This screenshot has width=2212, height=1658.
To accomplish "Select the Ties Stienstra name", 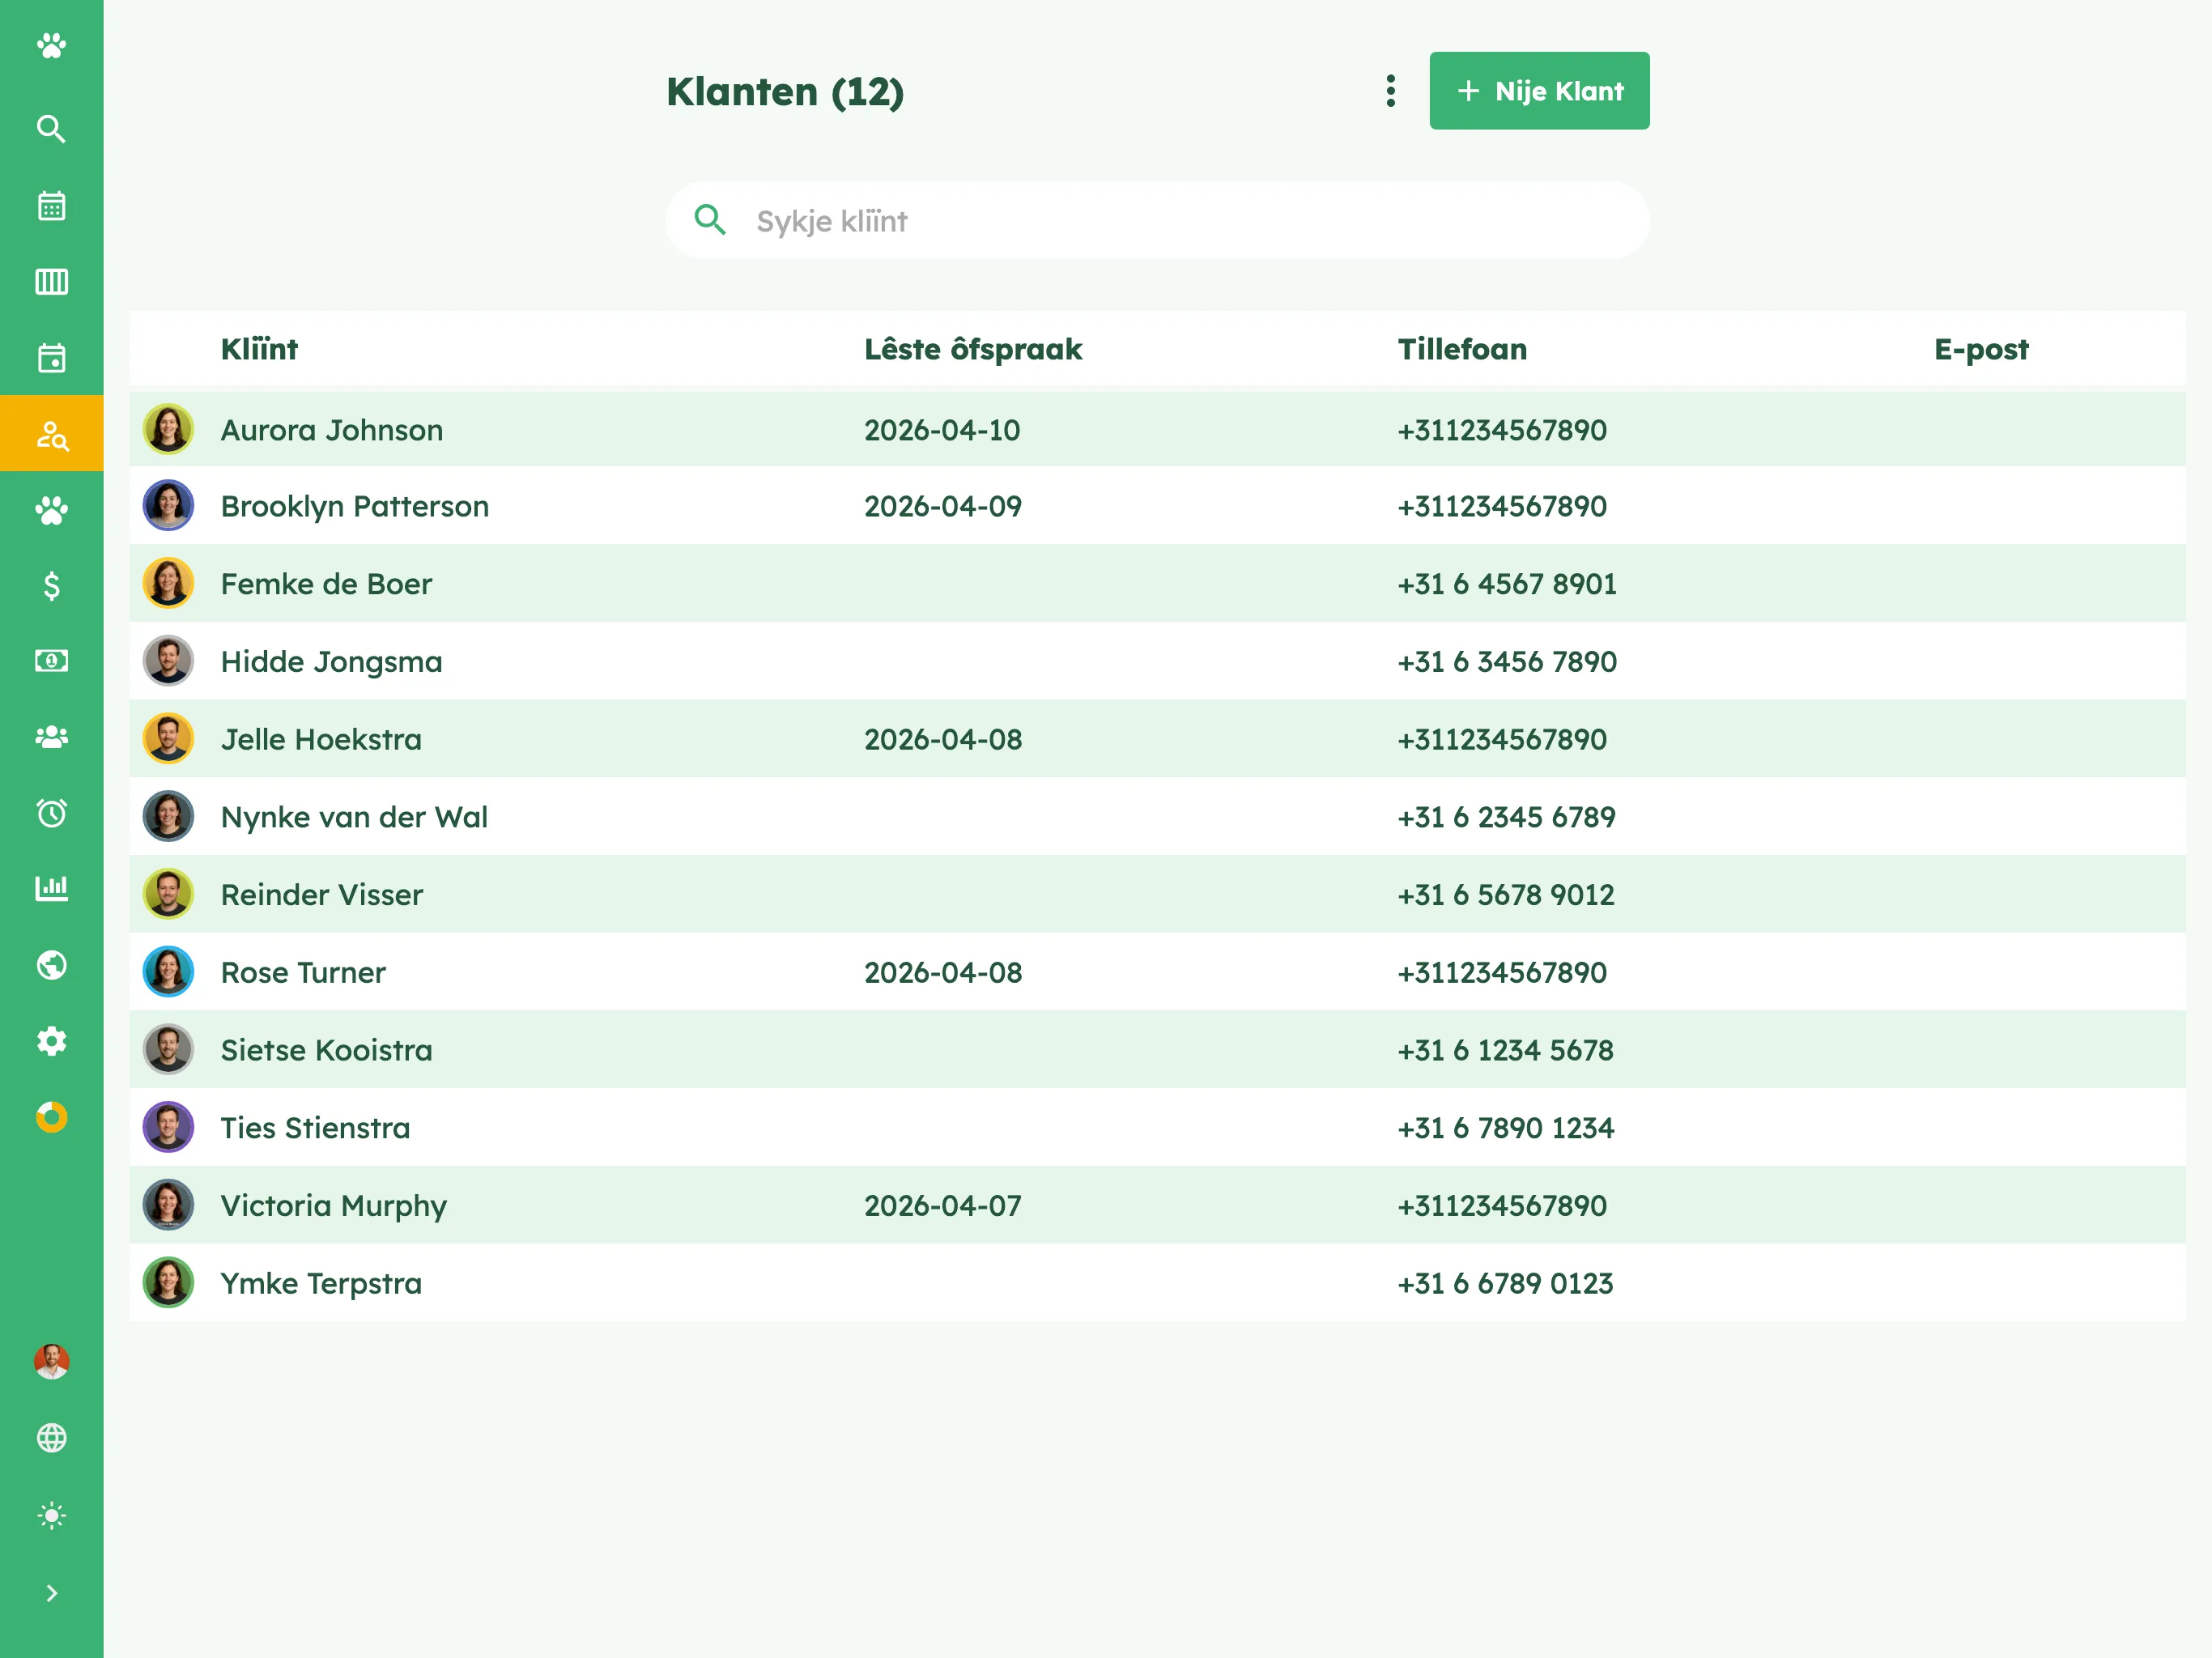I will coord(316,1128).
